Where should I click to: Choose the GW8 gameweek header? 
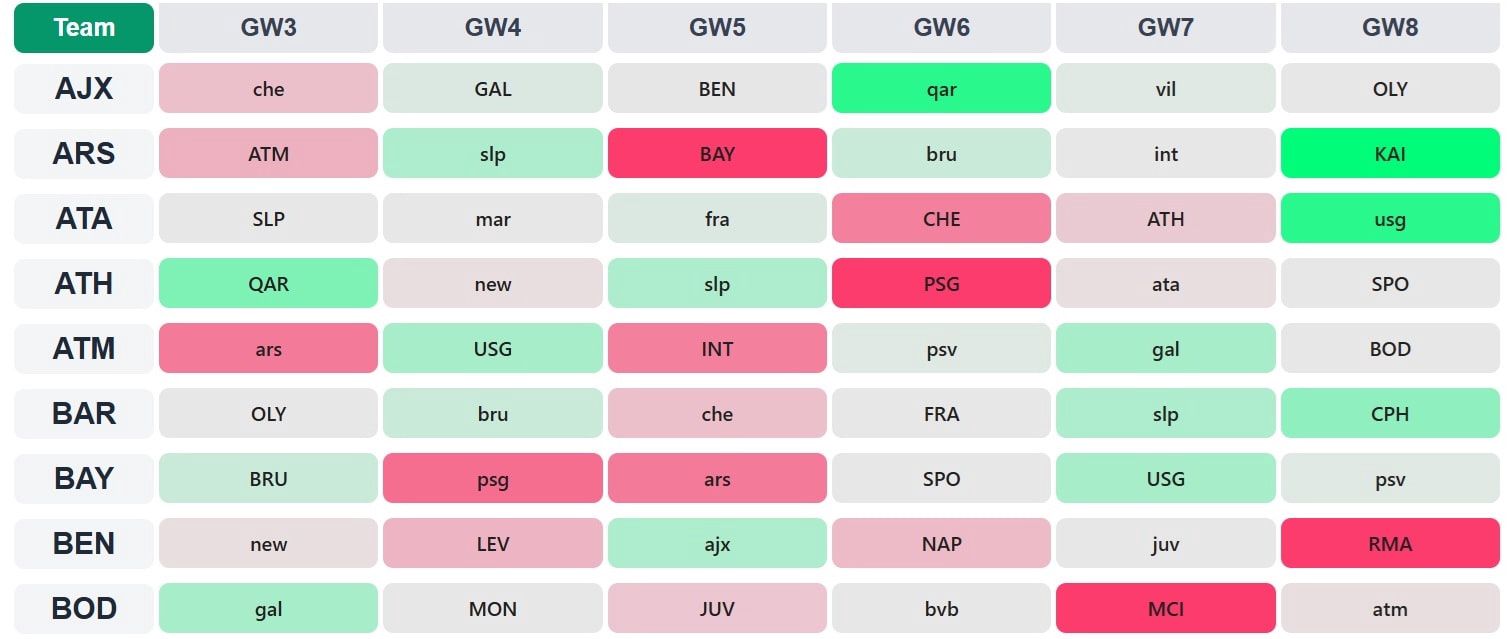(x=1390, y=28)
